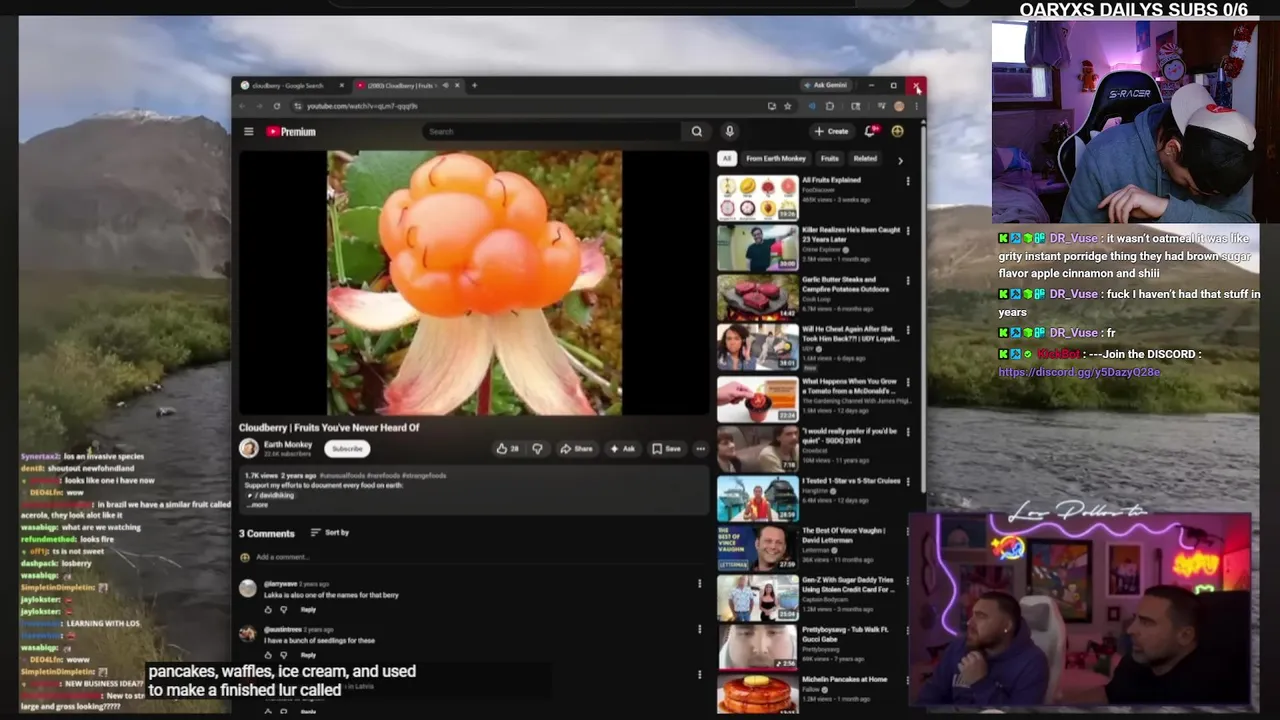Open the Sort by comments dropdown
Screen dimensions: 1280x720
(330, 533)
